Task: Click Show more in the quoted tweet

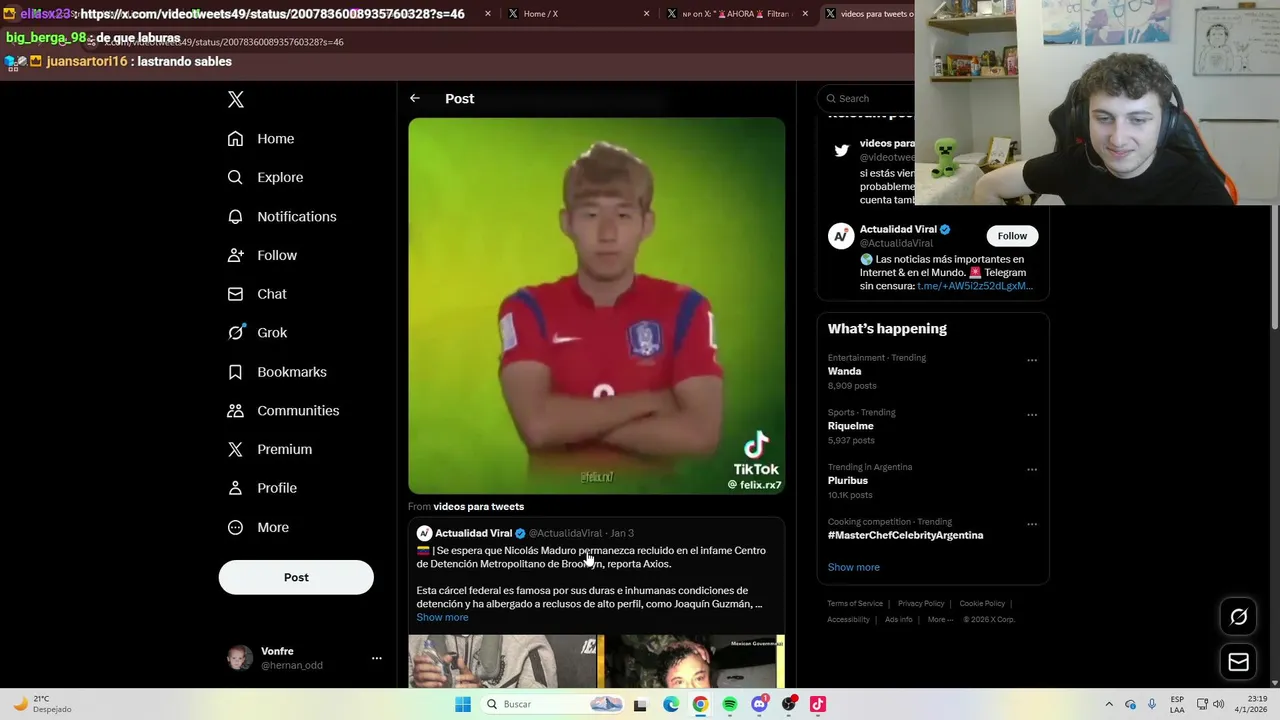Action: tap(442, 617)
